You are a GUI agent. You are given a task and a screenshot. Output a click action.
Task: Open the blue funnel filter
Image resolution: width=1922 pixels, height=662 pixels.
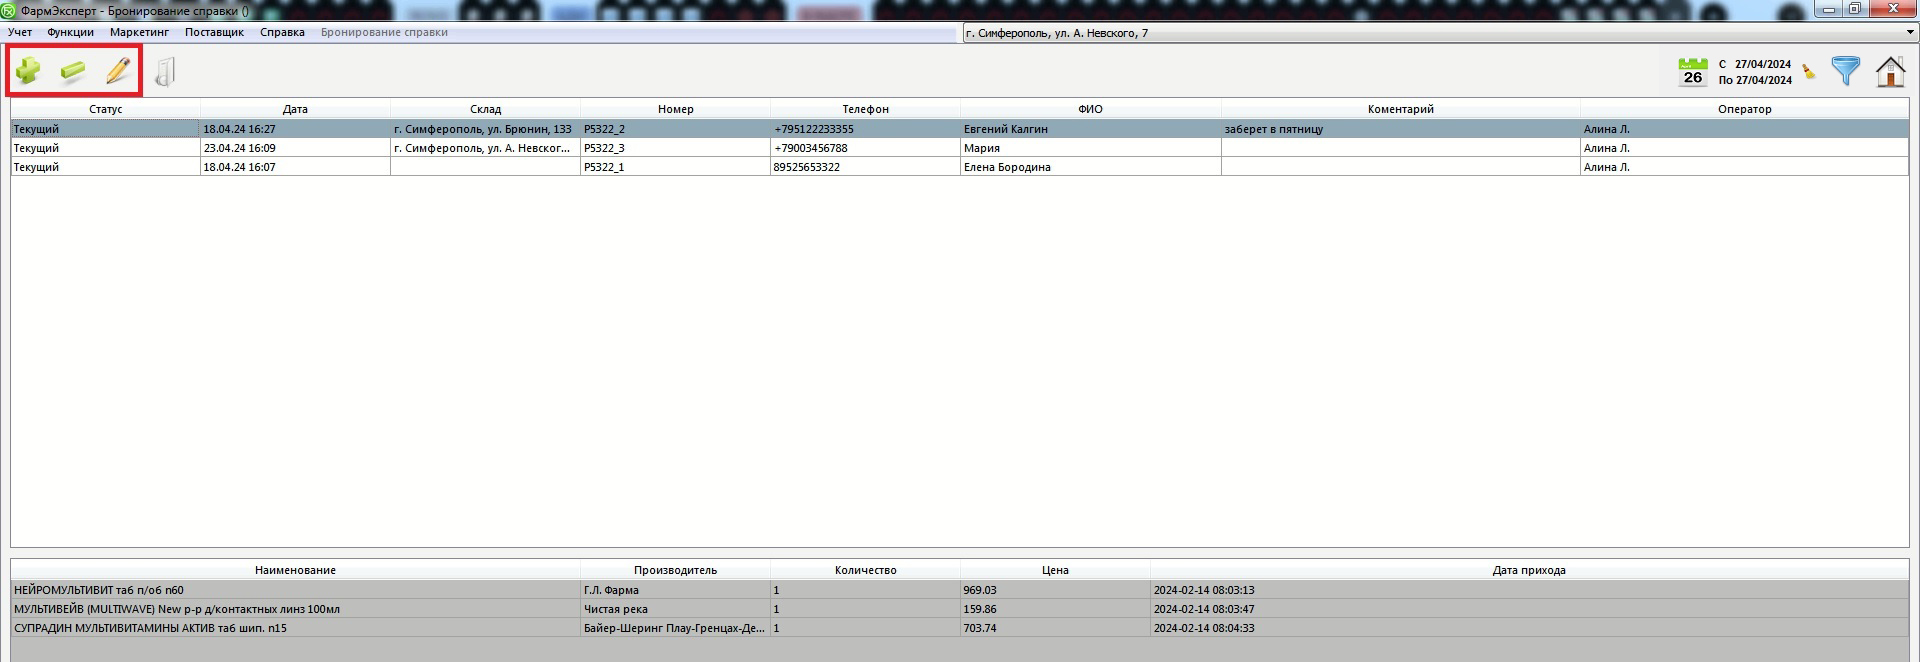tap(1845, 71)
